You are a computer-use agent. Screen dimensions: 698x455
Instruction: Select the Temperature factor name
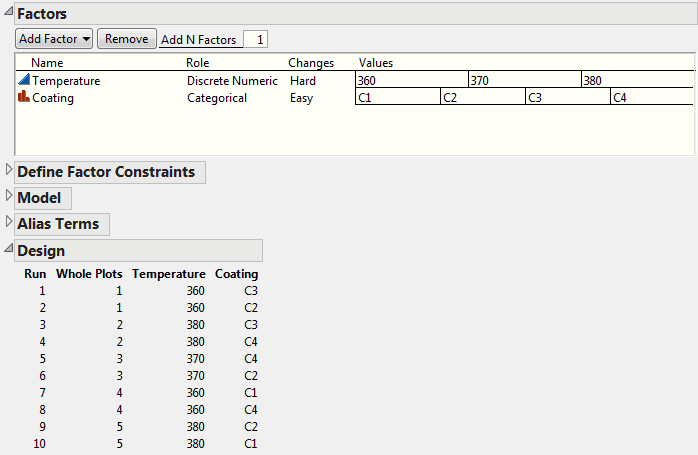click(x=66, y=81)
